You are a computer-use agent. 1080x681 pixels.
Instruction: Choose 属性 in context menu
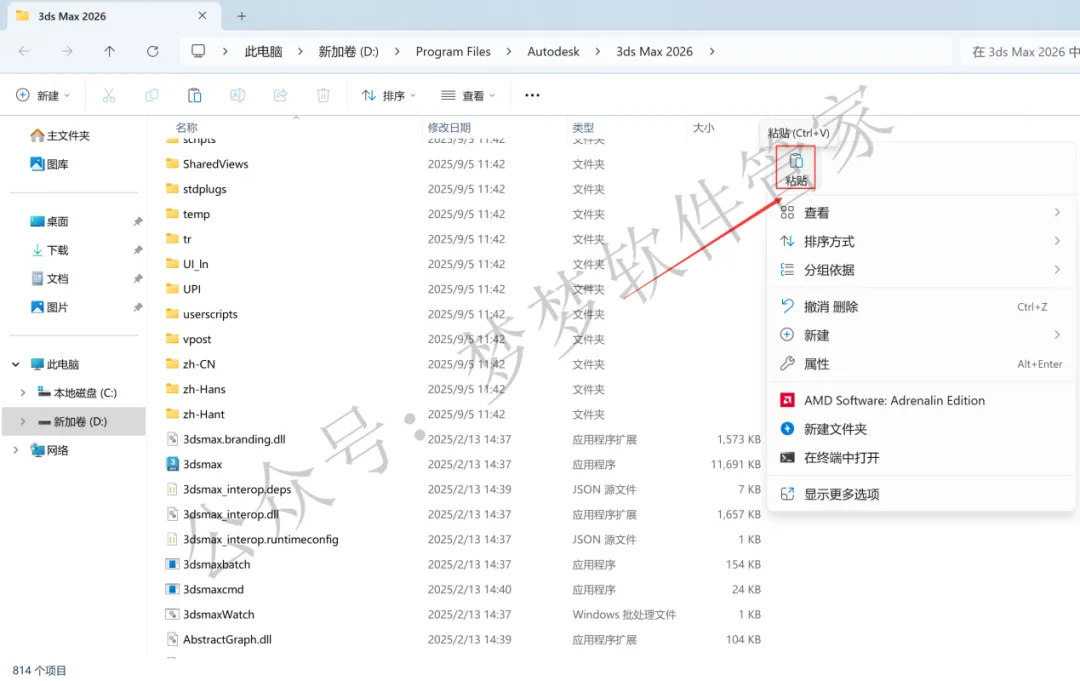[921, 364]
